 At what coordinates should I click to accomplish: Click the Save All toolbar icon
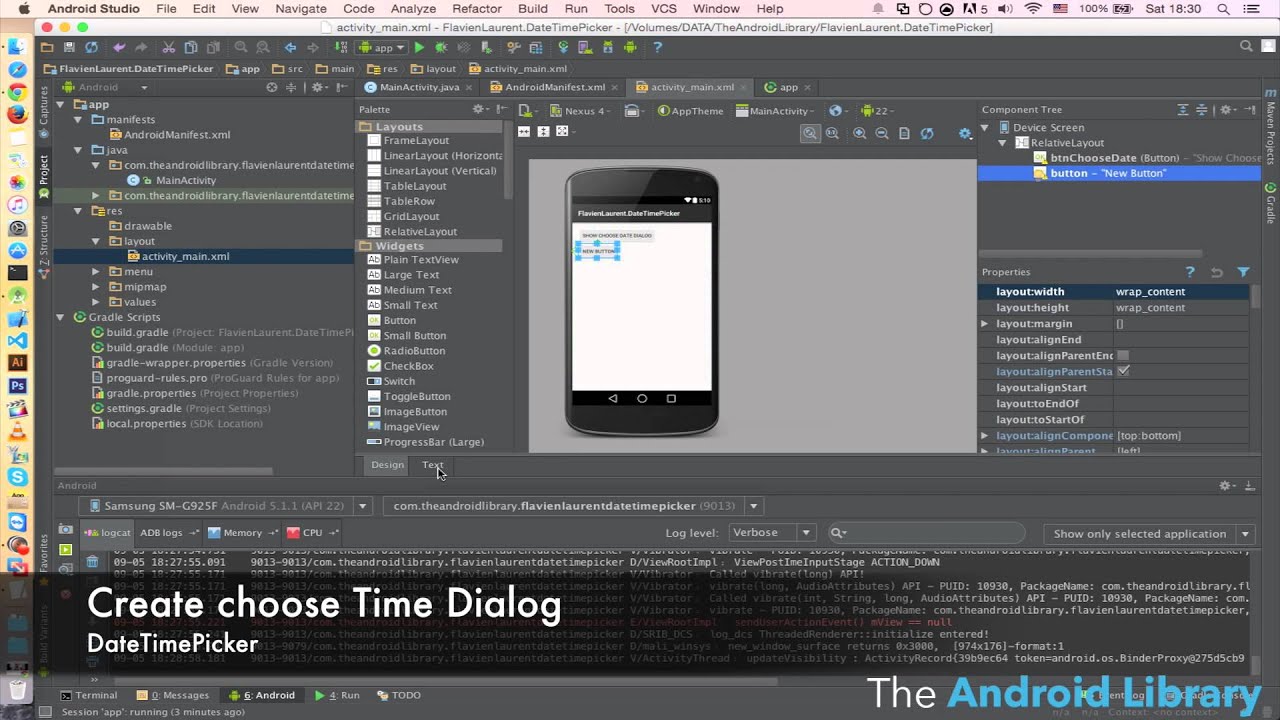(x=69, y=47)
